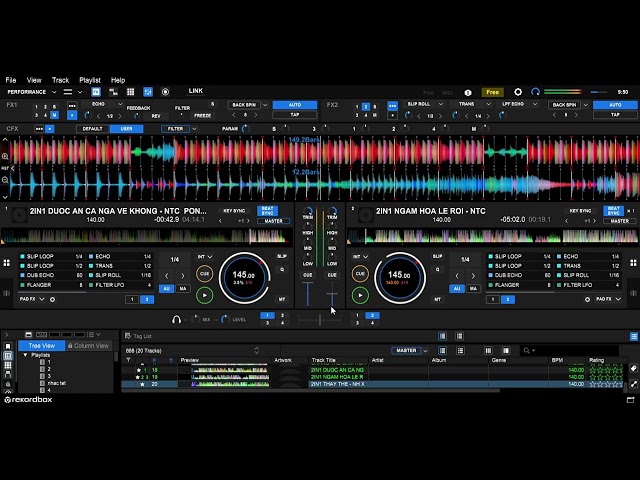Open the FX panel toggle icon in toolbar
Screen dimensions: 640x480
click(96, 92)
